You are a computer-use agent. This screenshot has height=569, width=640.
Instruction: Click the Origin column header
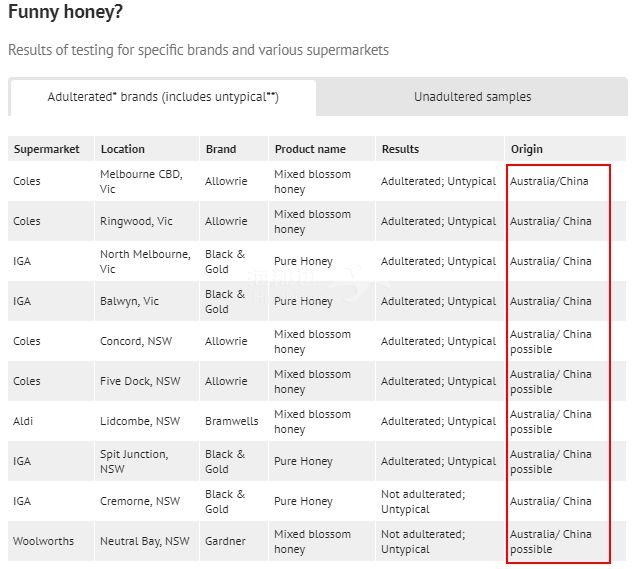point(527,149)
